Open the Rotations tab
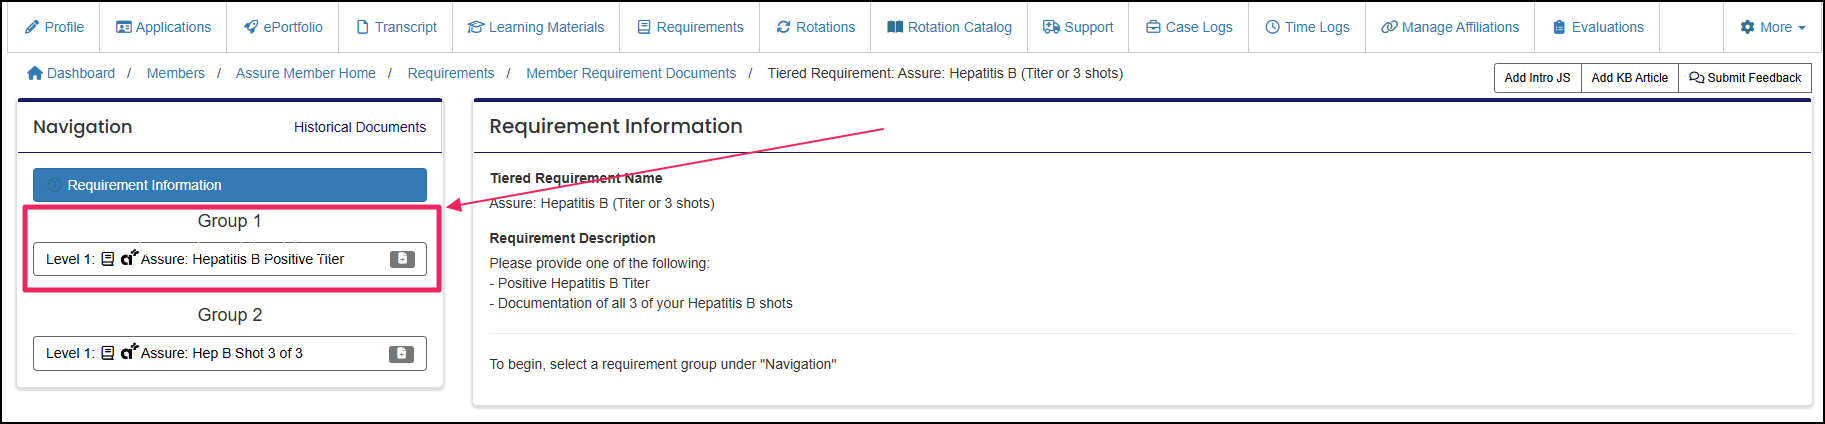Screen dimensions: 1825x424 [815, 27]
